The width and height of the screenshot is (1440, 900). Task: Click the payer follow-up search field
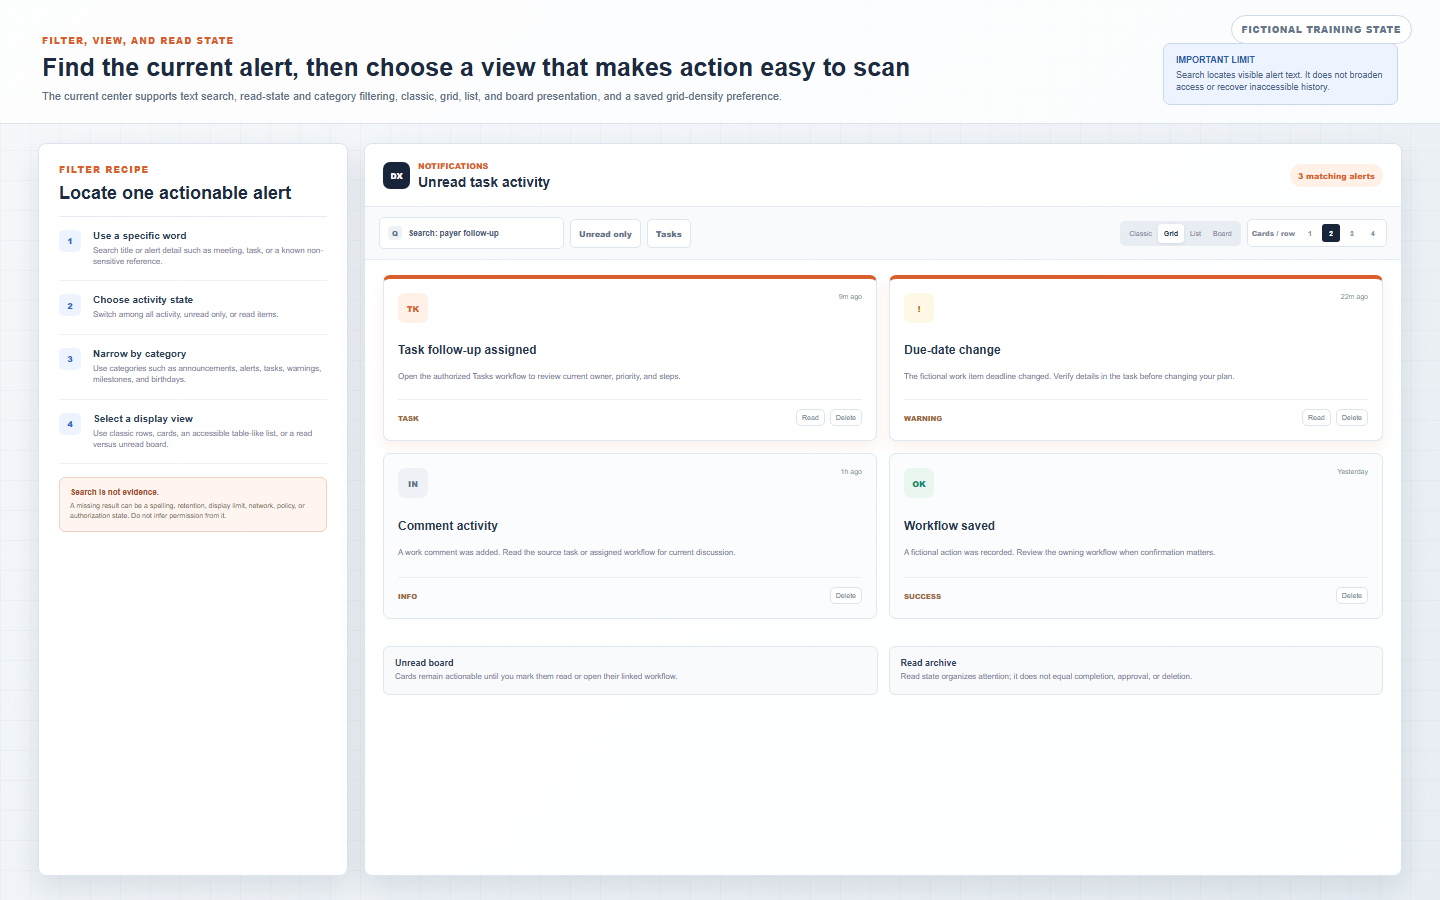[x=471, y=233]
